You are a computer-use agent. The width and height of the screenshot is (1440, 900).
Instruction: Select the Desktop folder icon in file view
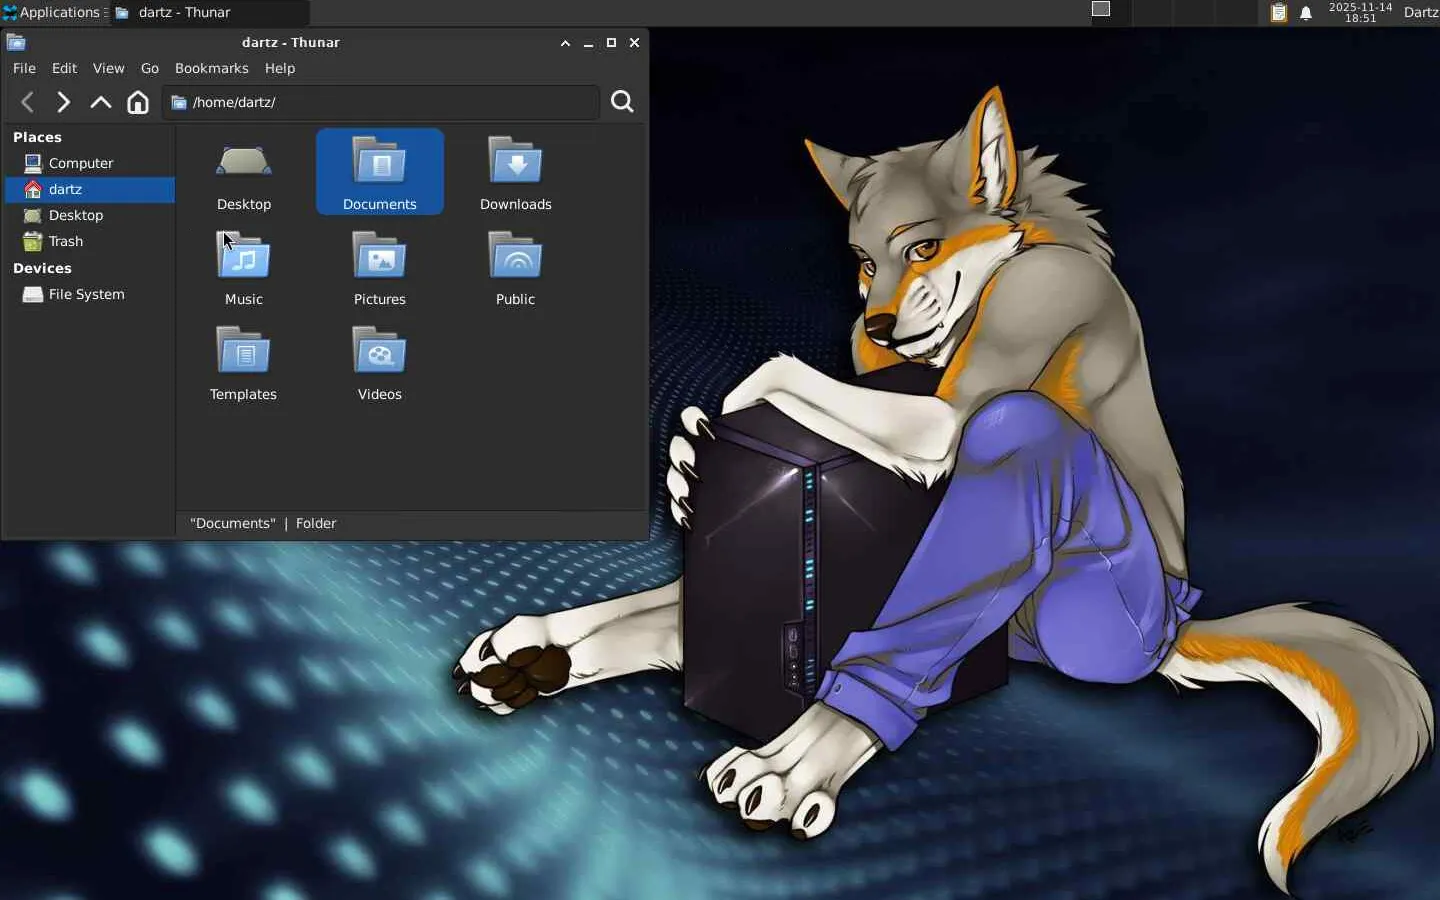point(244,163)
